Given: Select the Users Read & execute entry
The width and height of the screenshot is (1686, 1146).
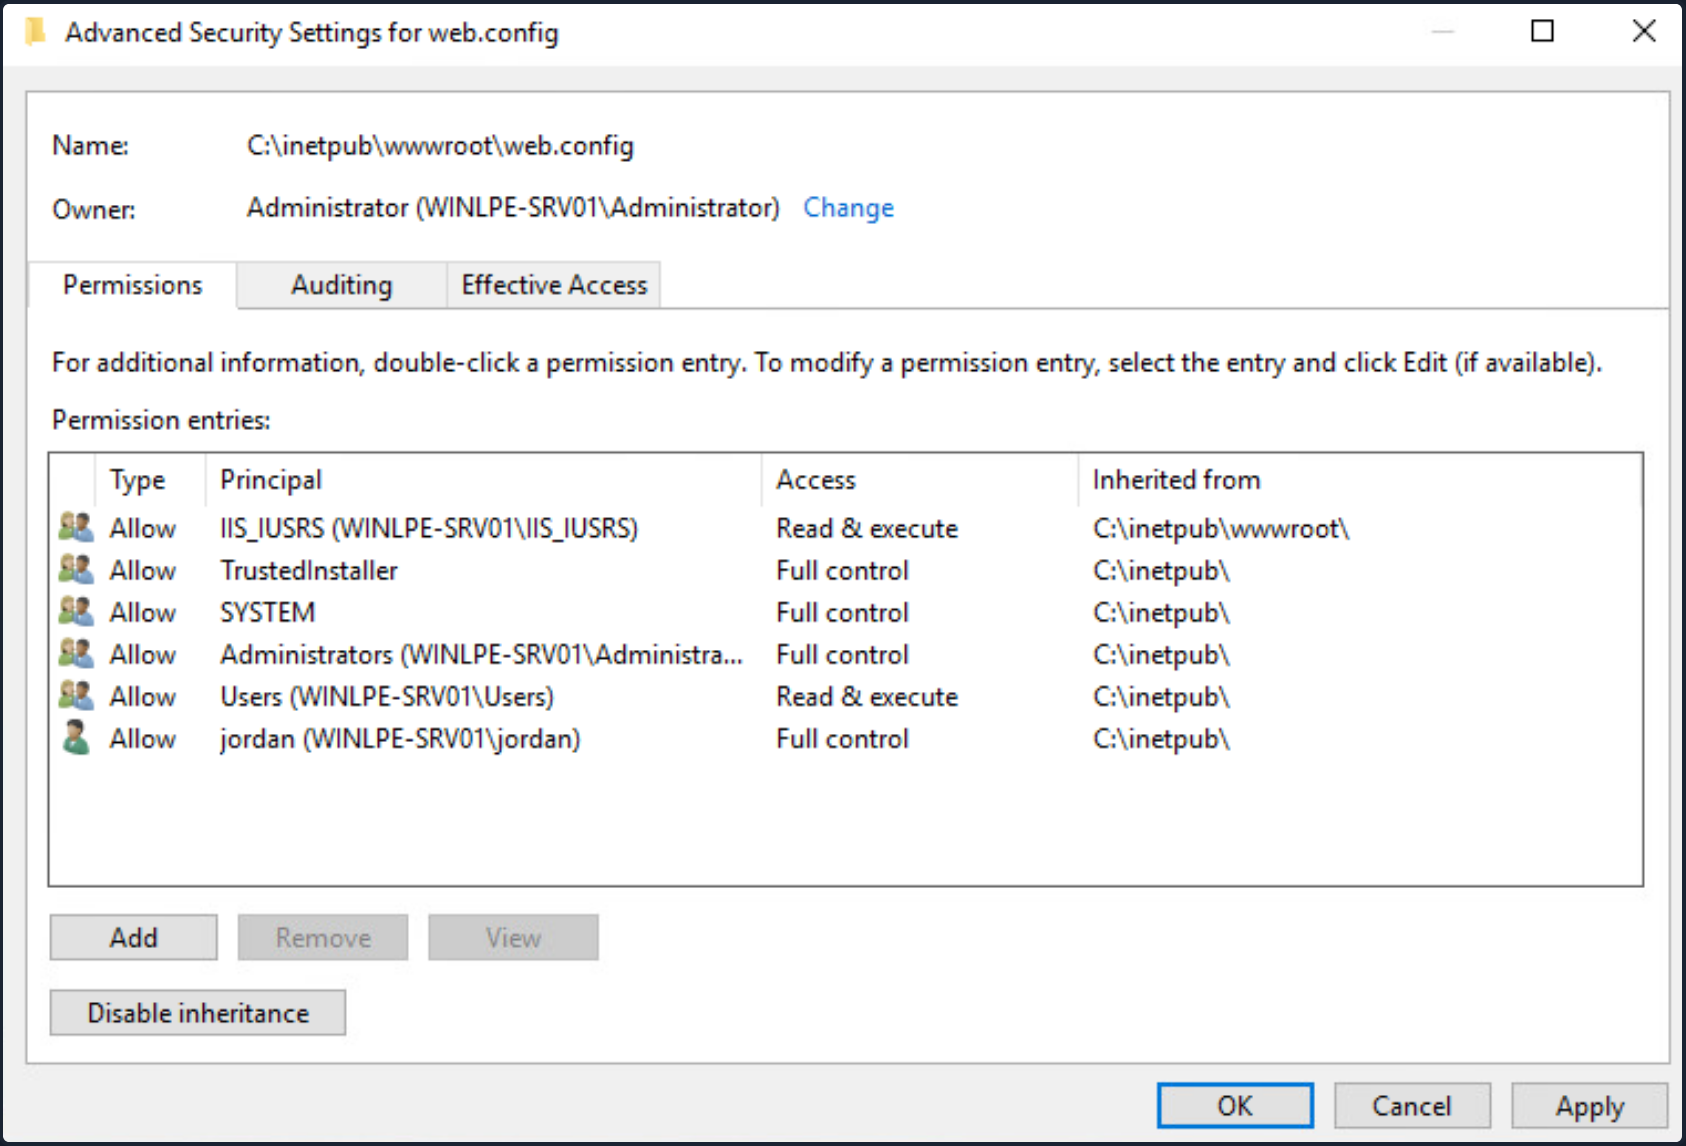Looking at the screenshot, I should (x=500, y=696).
